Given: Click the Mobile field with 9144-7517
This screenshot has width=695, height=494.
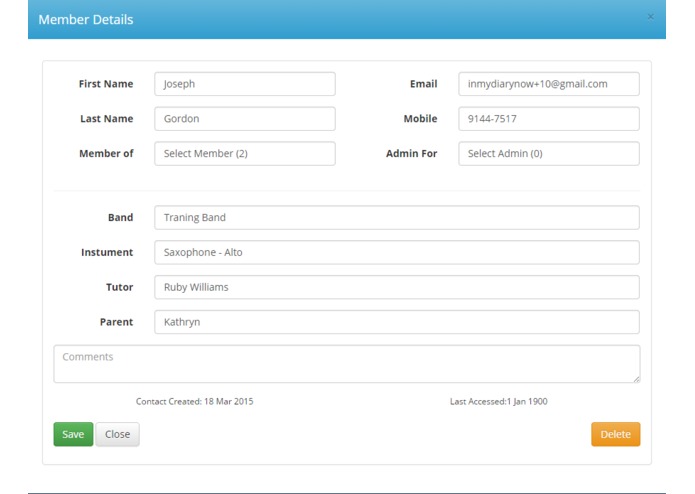Looking at the screenshot, I should [x=549, y=119].
